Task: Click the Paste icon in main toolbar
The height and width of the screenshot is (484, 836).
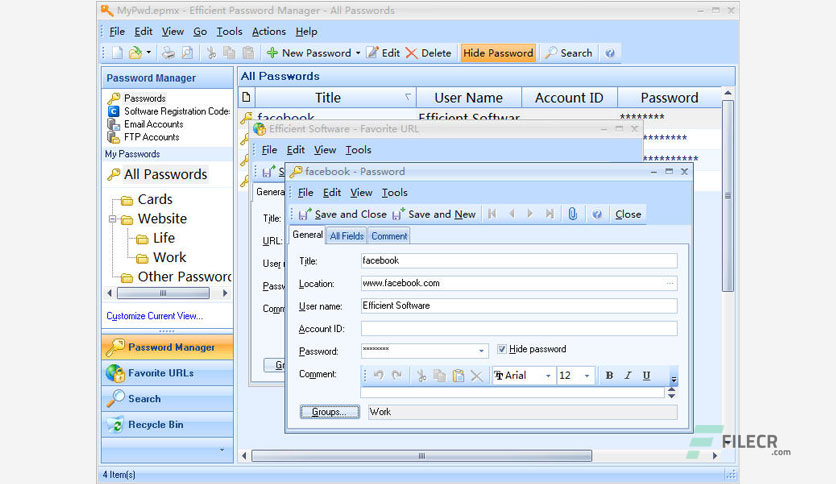Action: coord(248,53)
